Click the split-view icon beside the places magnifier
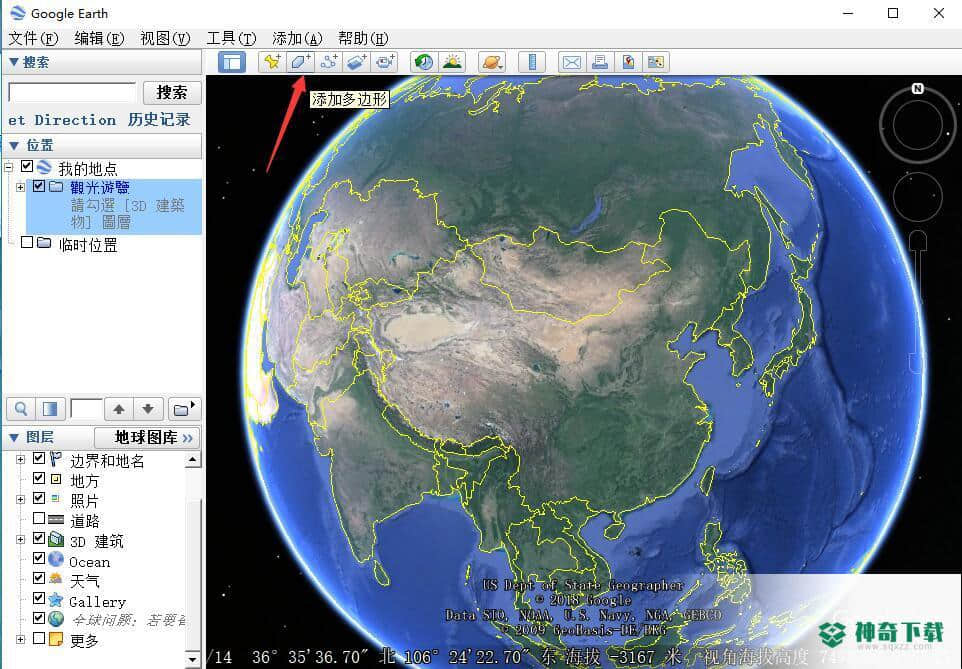This screenshot has height=669, width=962. (x=50, y=409)
